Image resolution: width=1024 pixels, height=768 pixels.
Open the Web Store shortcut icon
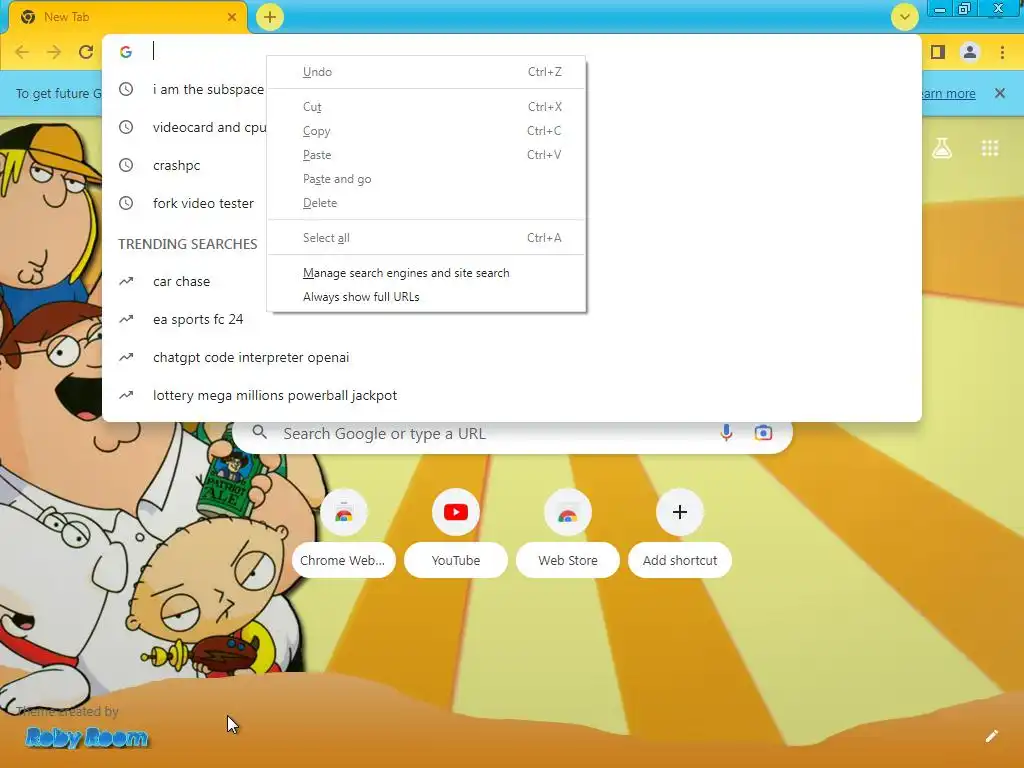pos(568,512)
